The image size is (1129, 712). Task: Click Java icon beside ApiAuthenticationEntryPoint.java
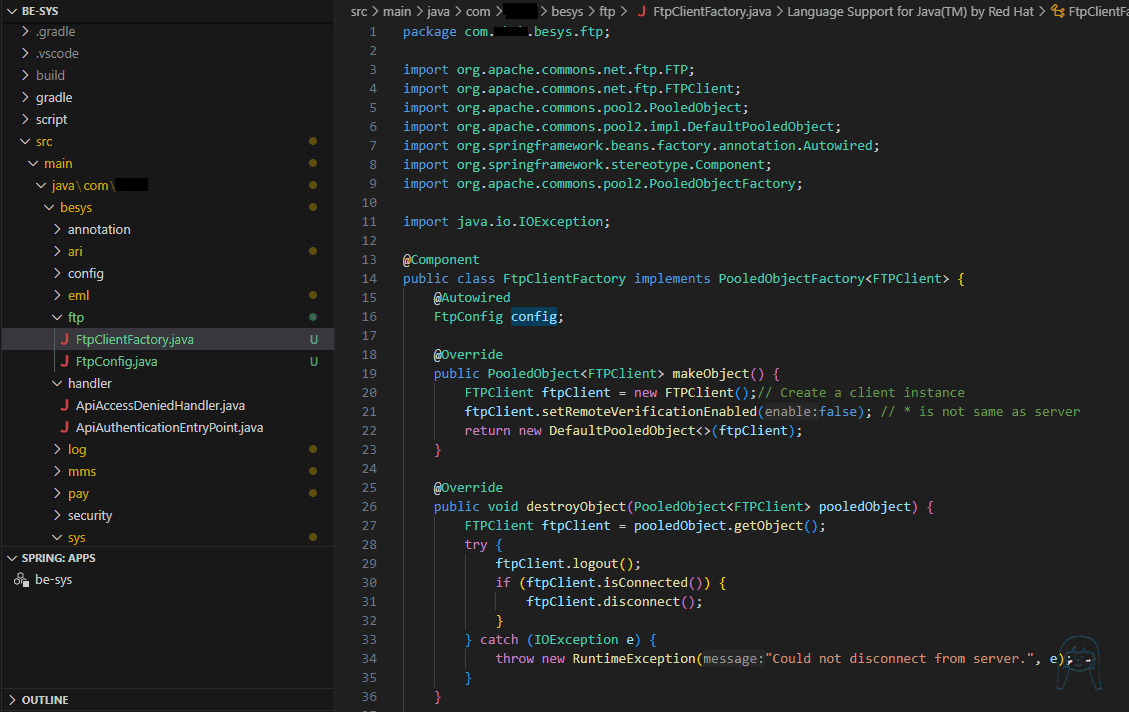[x=65, y=428]
